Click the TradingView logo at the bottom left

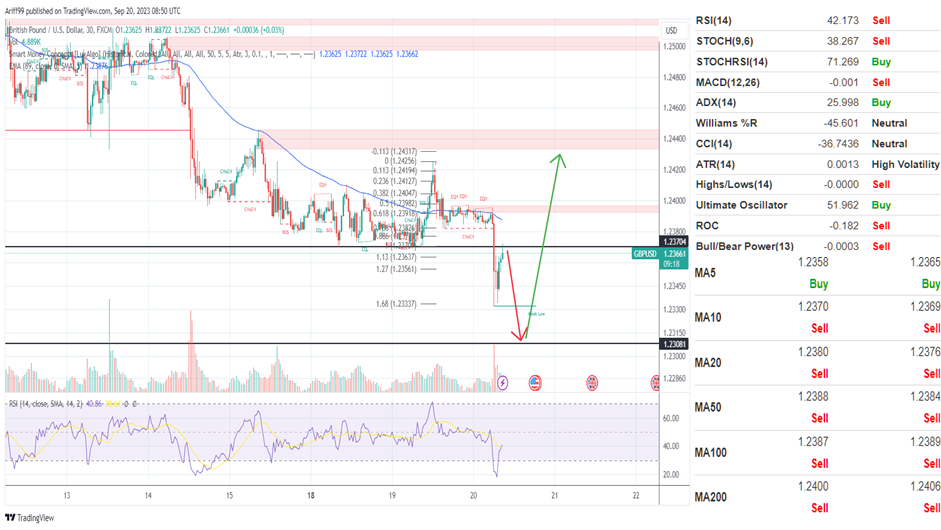pyautogui.click(x=30, y=517)
